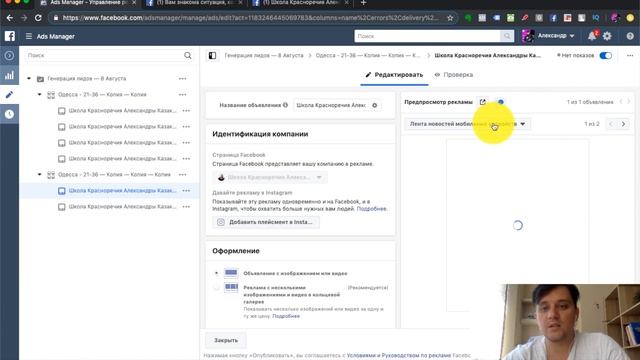Switch to the Проверка tab

(x=454, y=75)
